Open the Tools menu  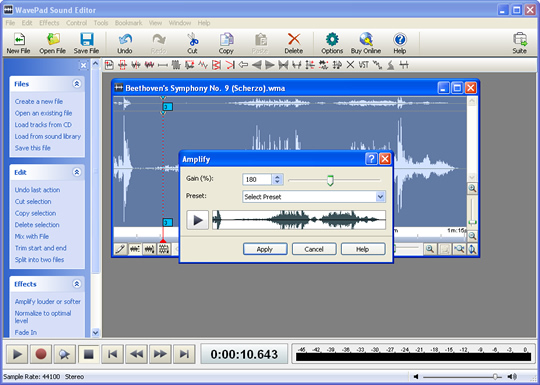tap(101, 23)
